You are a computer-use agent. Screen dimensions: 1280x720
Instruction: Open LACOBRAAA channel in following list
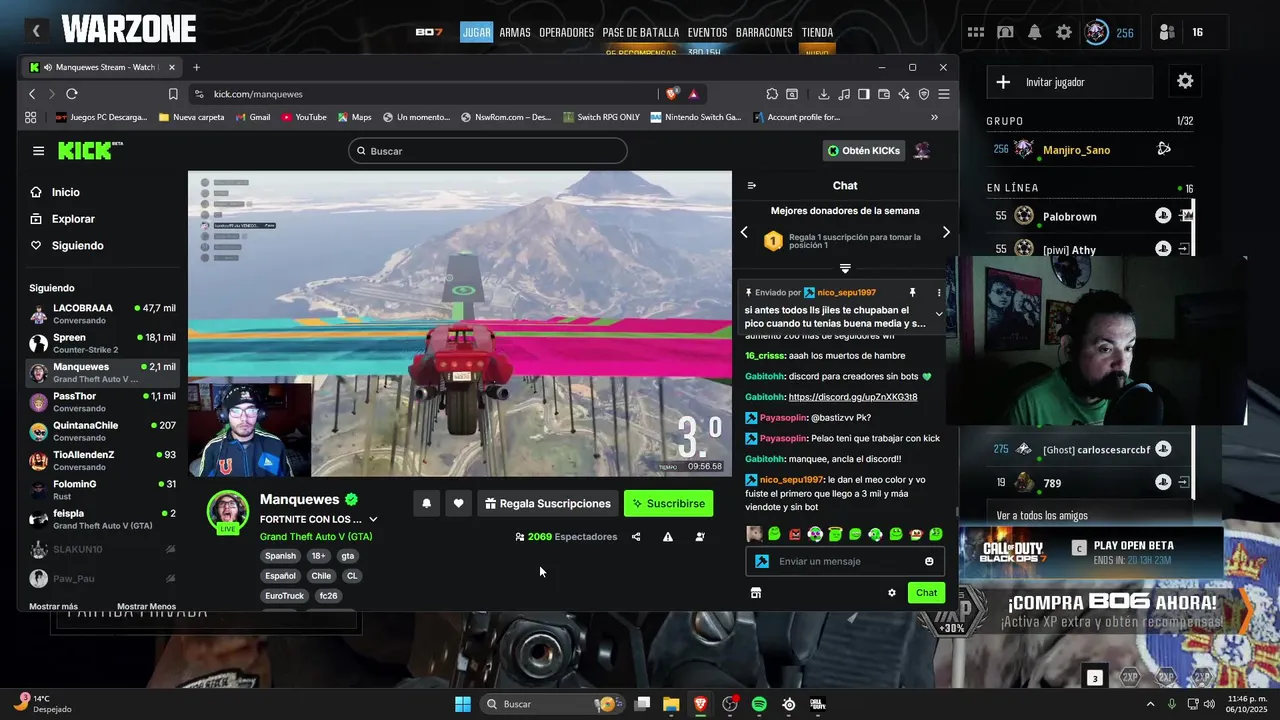pos(102,314)
